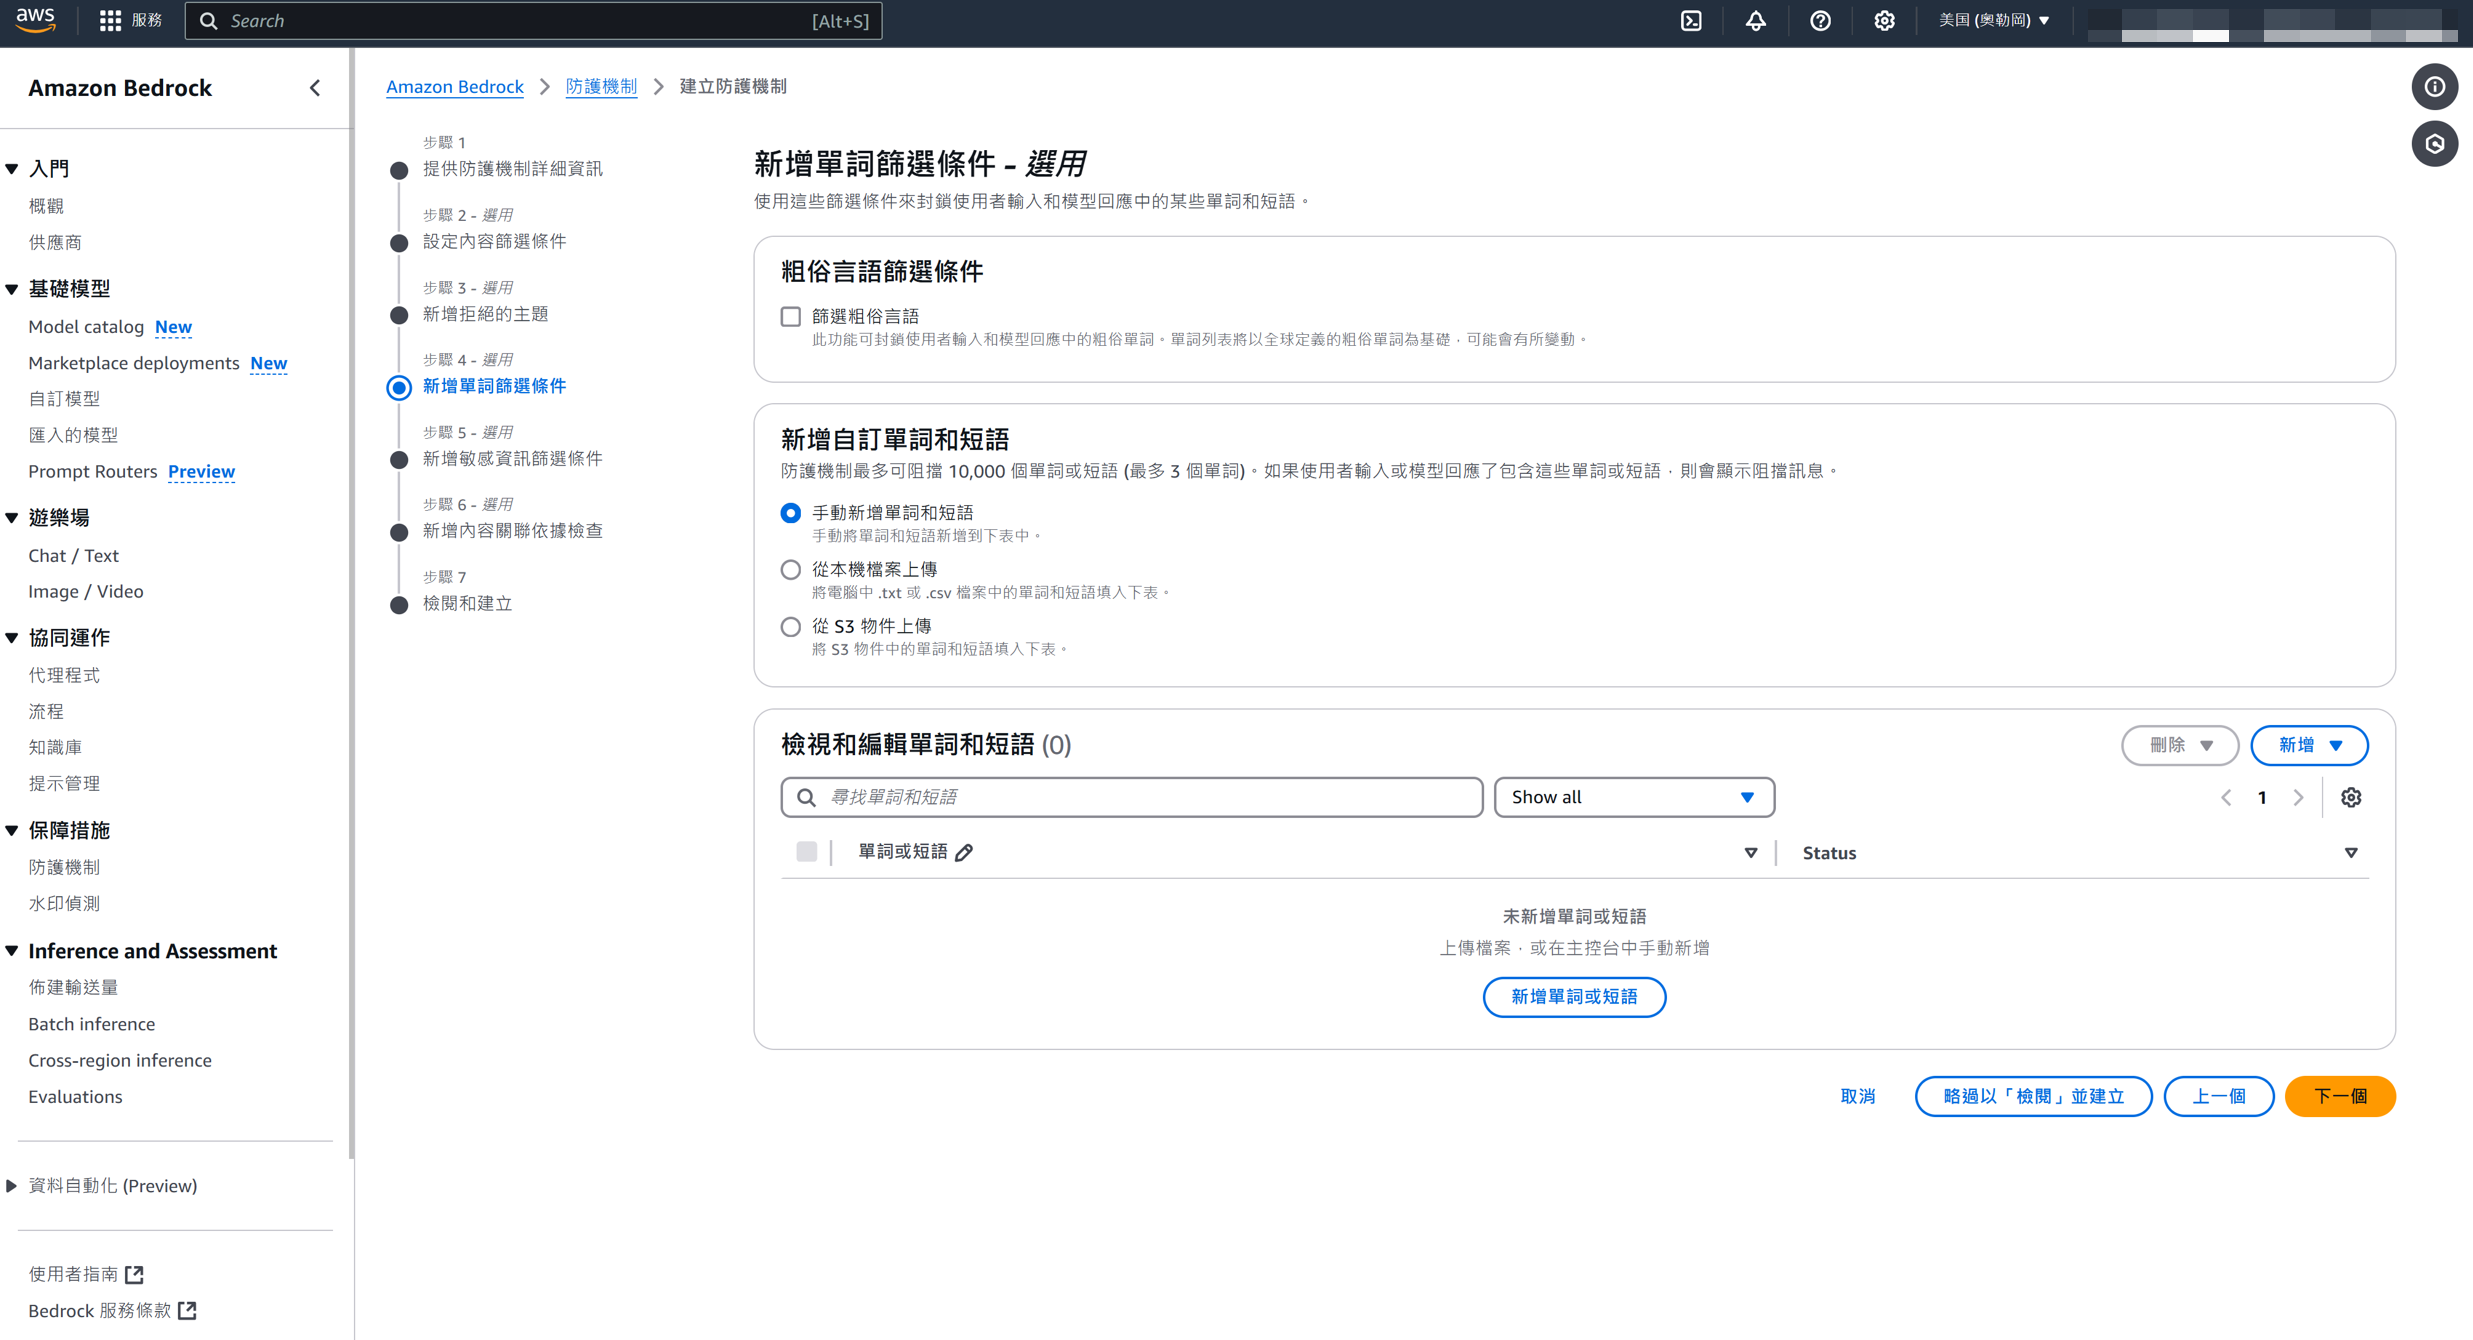The height and width of the screenshot is (1340, 2473).
Task: Collapse the Amazon Bedrock sidebar
Action: pos(315,88)
